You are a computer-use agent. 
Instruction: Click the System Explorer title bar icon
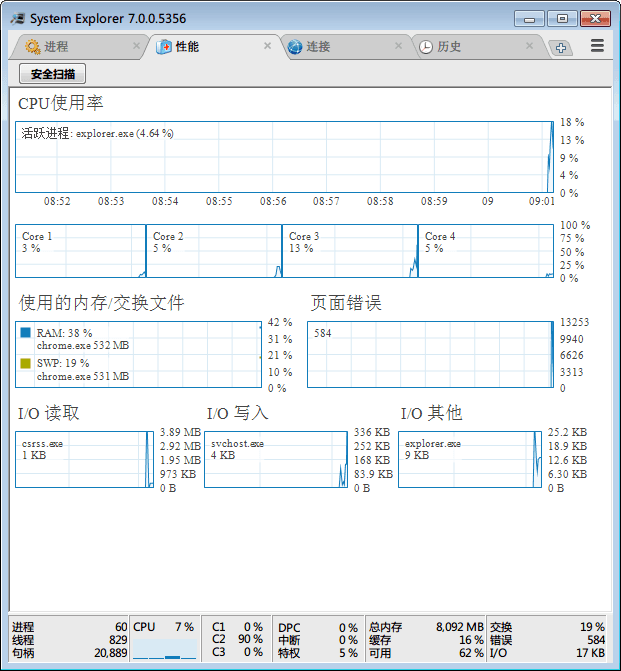18,18
